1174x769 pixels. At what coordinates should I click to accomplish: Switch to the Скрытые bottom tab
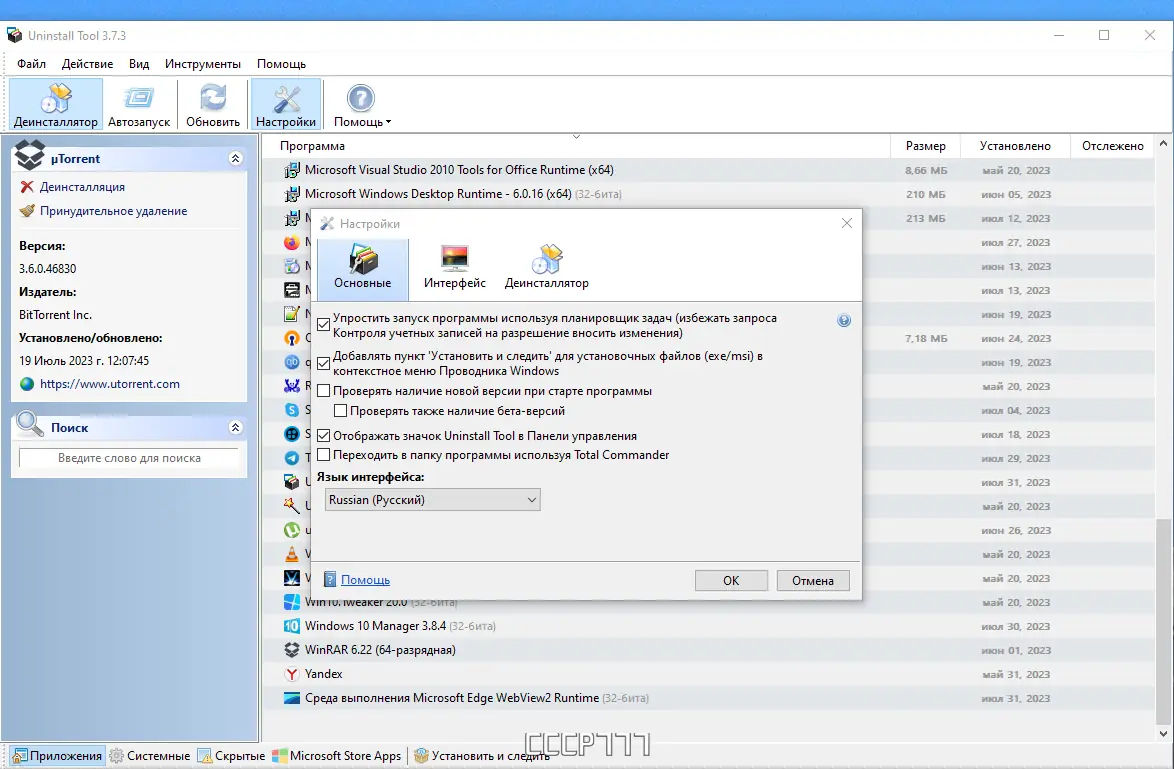pos(231,756)
